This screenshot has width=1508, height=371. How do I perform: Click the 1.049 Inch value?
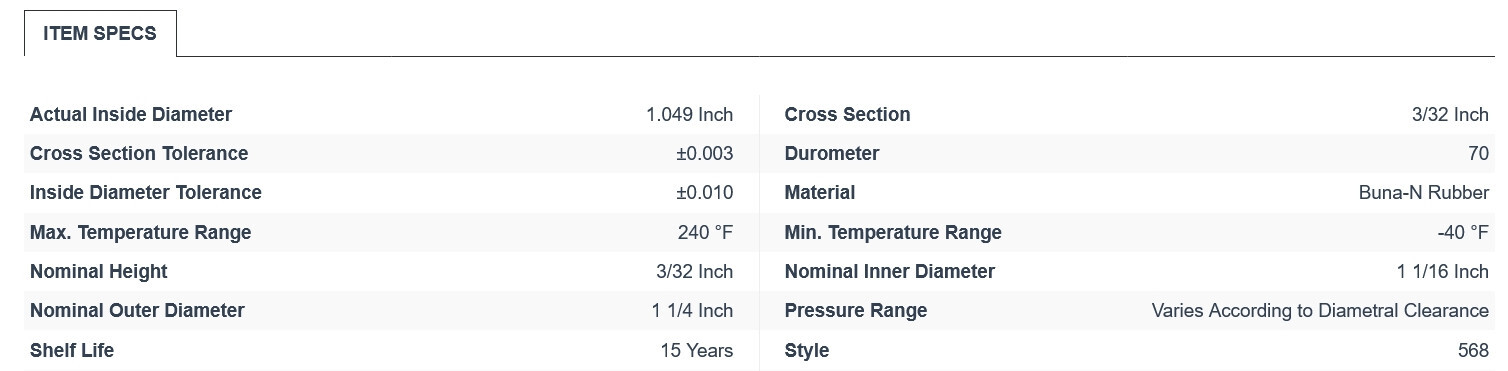[x=689, y=114]
